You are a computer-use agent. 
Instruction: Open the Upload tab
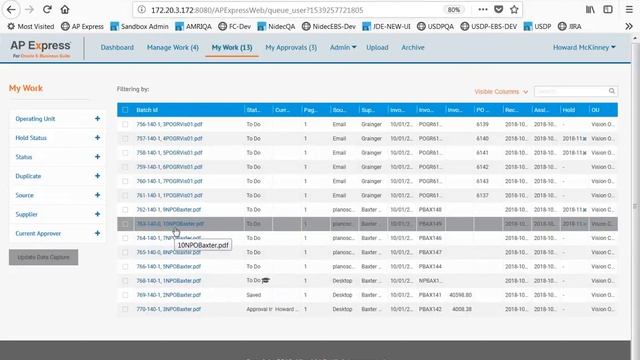(x=377, y=47)
